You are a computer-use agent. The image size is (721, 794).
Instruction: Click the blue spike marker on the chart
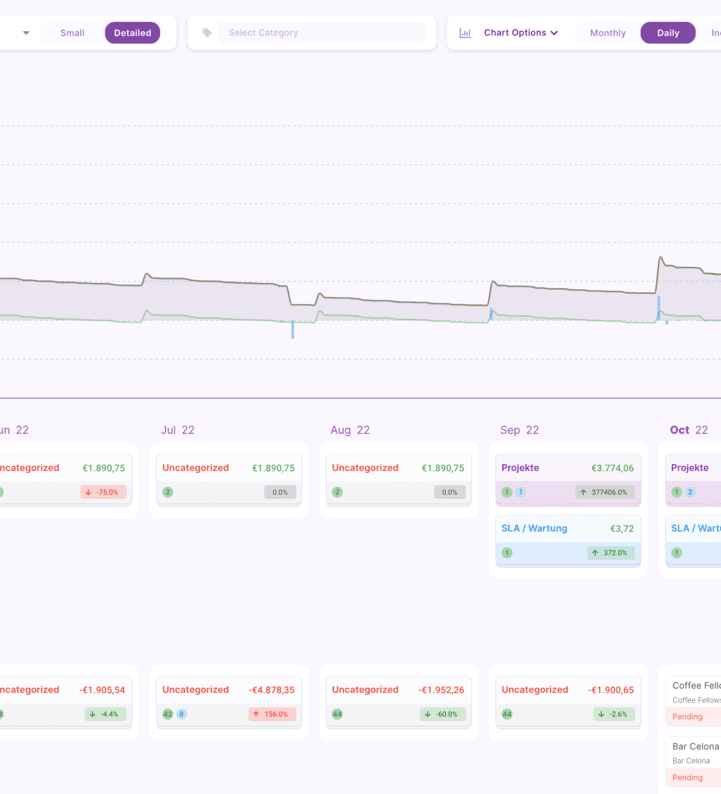(x=293, y=330)
